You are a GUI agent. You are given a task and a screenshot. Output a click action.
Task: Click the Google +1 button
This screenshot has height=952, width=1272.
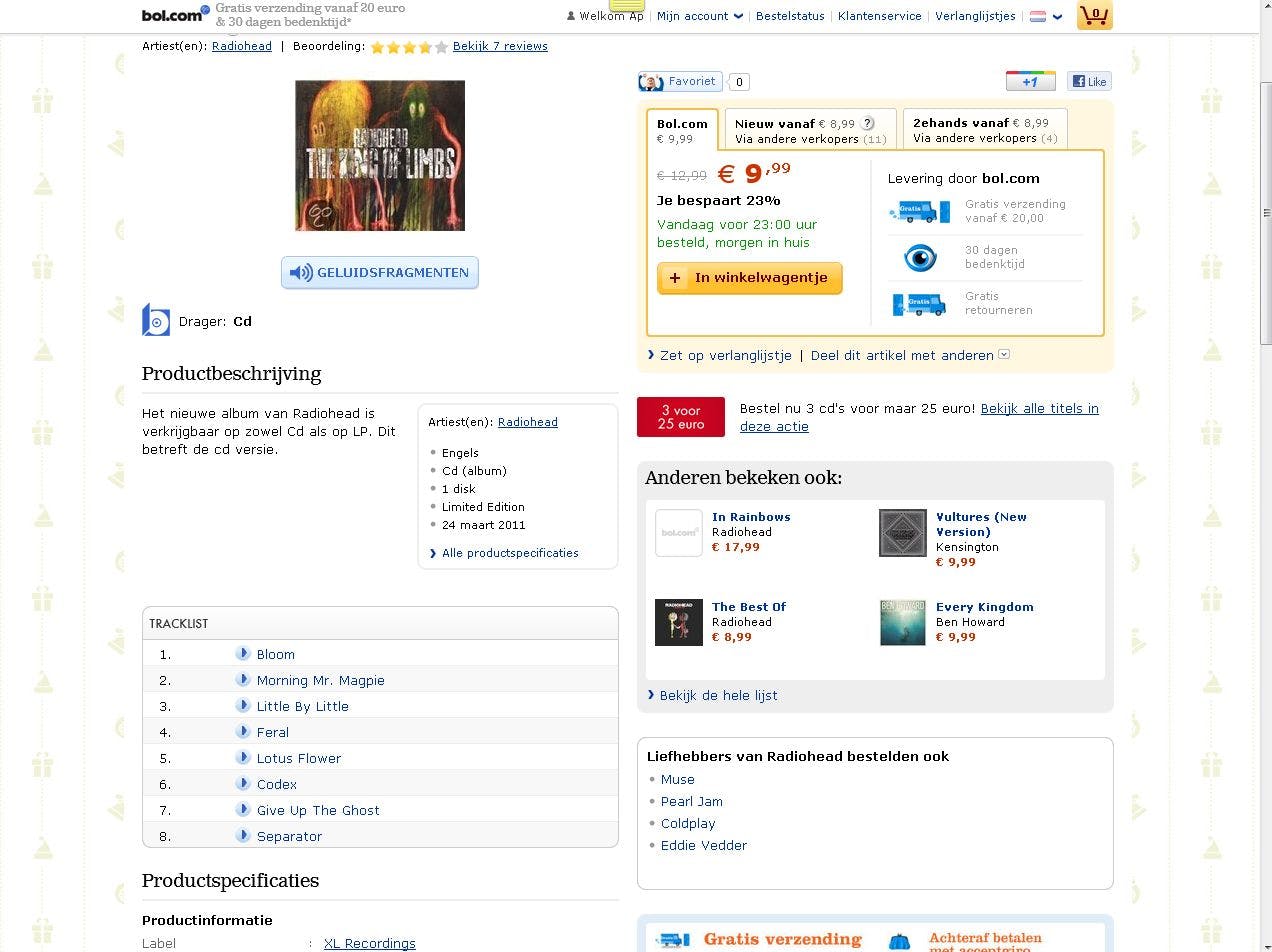pos(1030,82)
